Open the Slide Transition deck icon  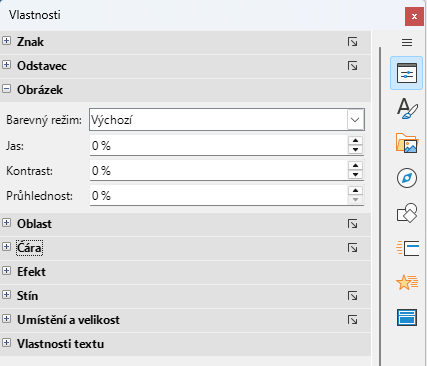(407, 248)
